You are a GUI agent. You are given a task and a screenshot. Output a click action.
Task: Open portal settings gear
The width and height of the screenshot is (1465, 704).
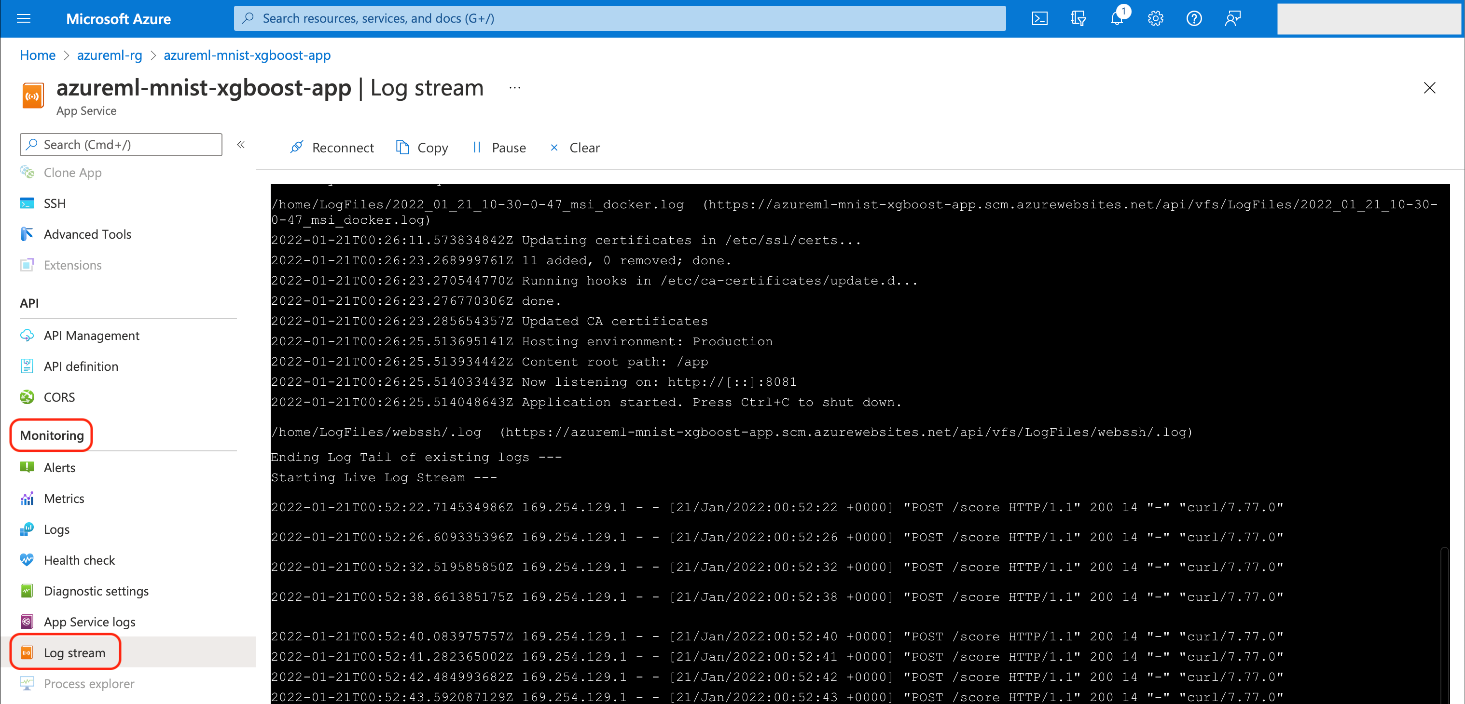(1155, 18)
